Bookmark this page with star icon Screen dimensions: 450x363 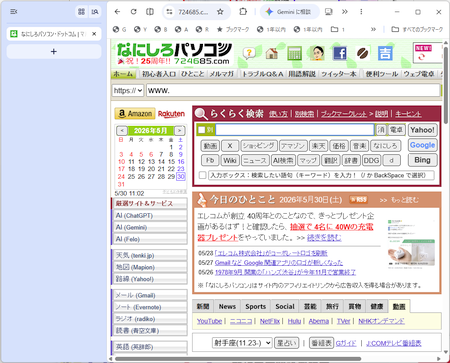(x=220, y=12)
